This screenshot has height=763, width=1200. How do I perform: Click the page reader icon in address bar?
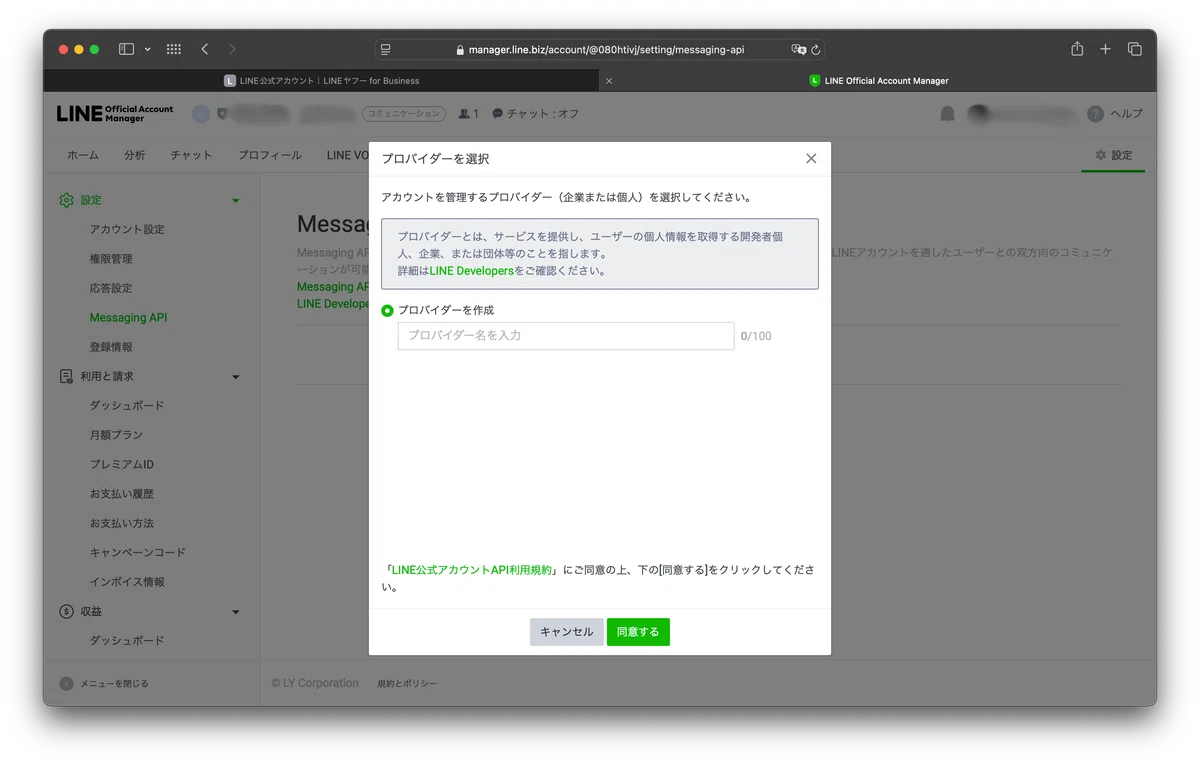click(386, 49)
